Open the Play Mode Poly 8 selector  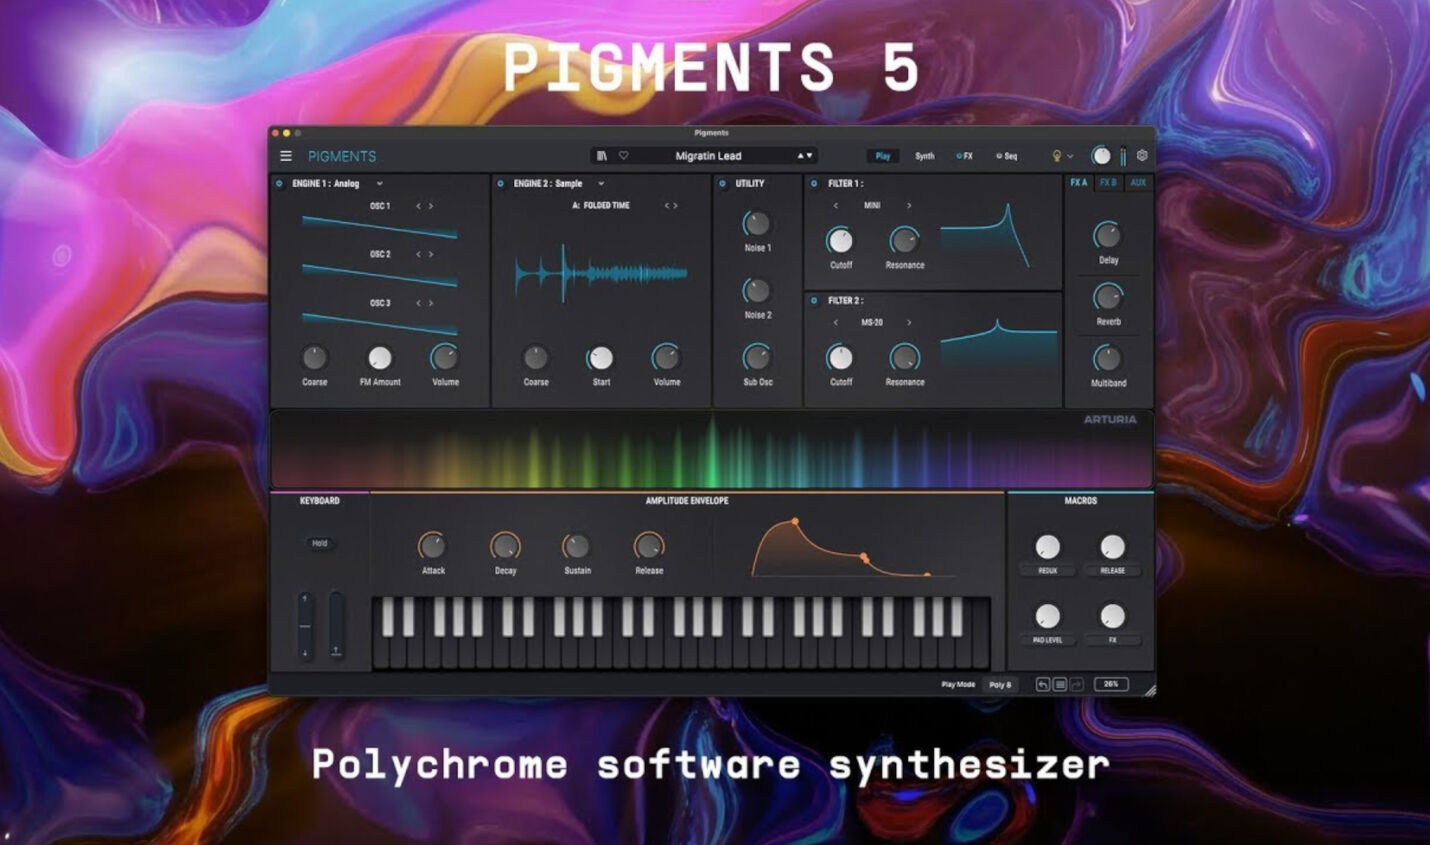pyautogui.click(x=1000, y=684)
